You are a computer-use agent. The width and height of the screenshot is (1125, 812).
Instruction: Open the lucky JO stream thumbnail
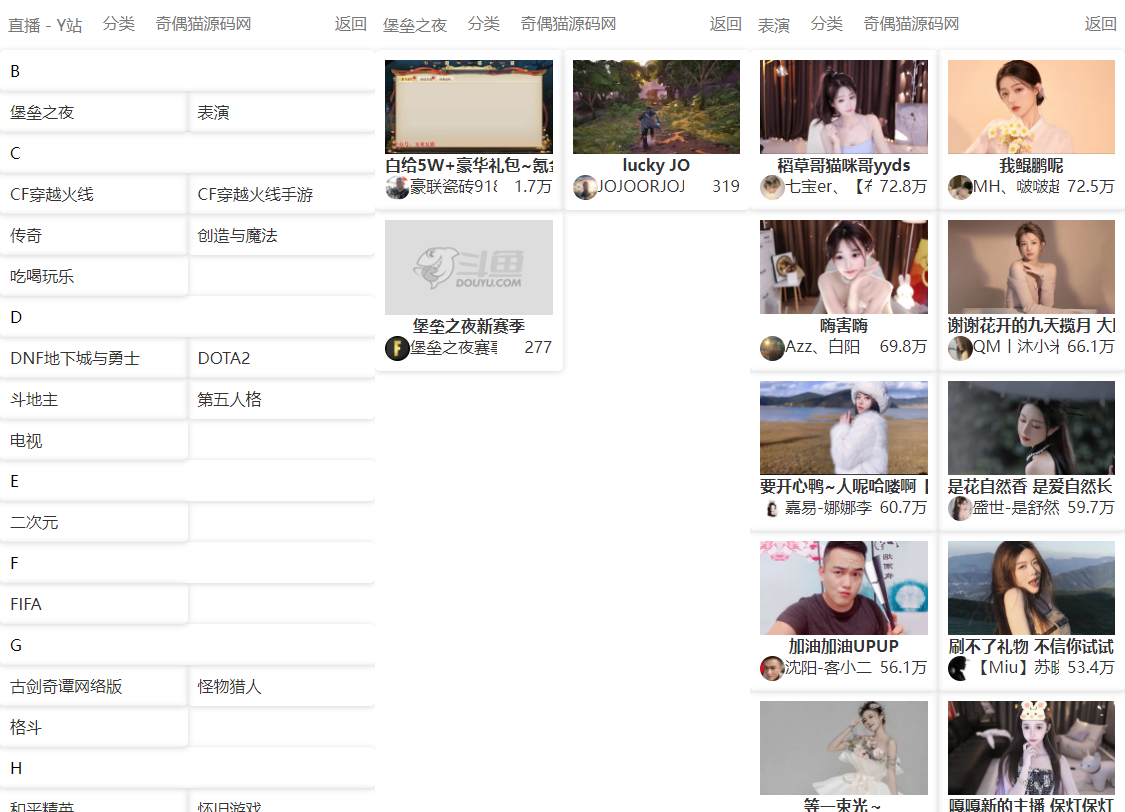[x=656, y=107]
